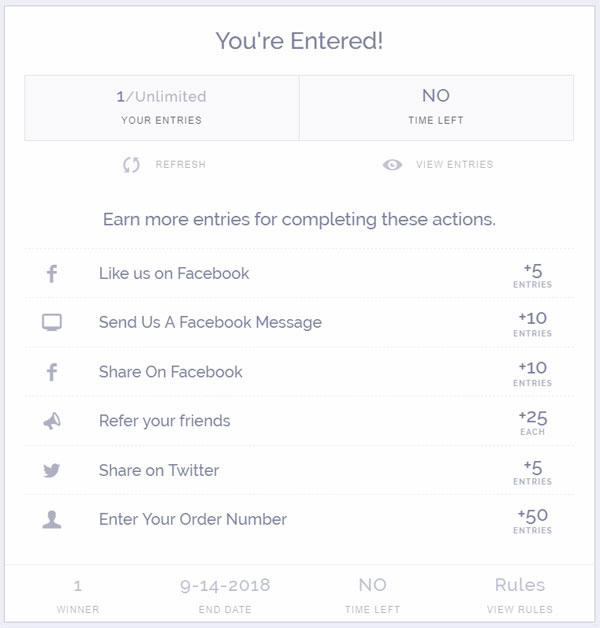Open VIEW ENTRIES link
The image size is (600, 628).
click(x=455, y=165)
